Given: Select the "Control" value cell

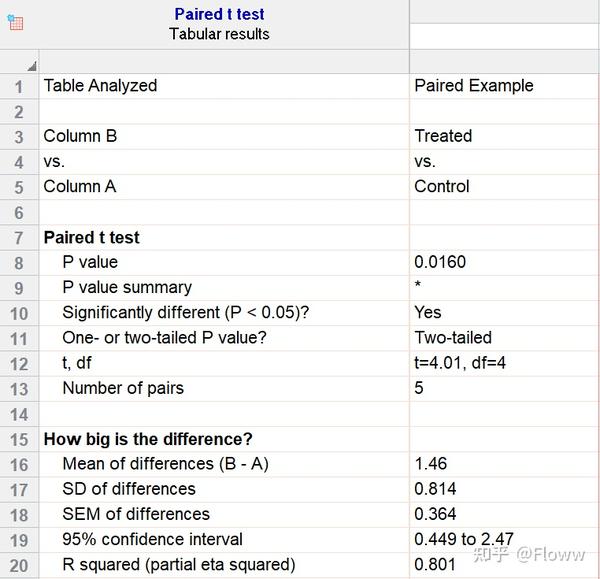Looking at the screenshot, I should pos(442,186).
